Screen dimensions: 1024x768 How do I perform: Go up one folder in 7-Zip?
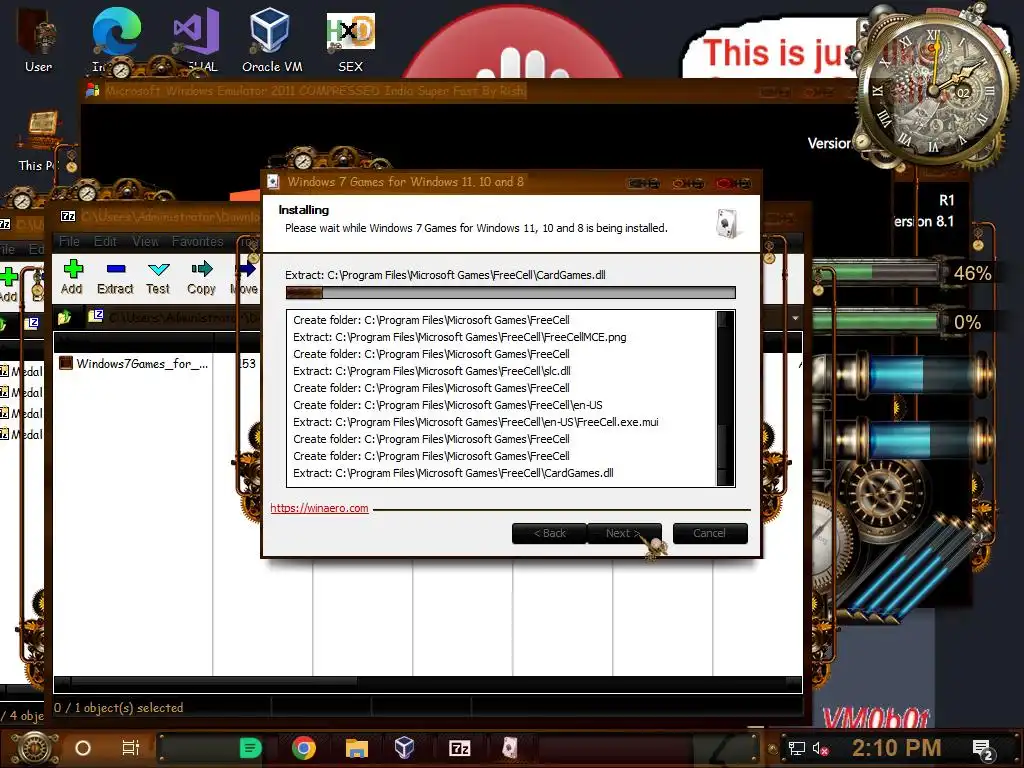click(x=65, y=318)
